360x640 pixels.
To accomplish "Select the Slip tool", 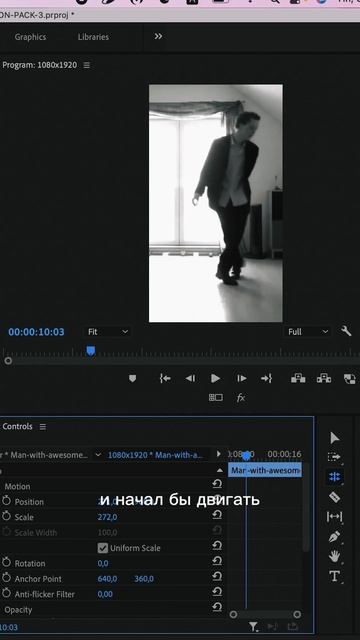I will pos(334,517).
